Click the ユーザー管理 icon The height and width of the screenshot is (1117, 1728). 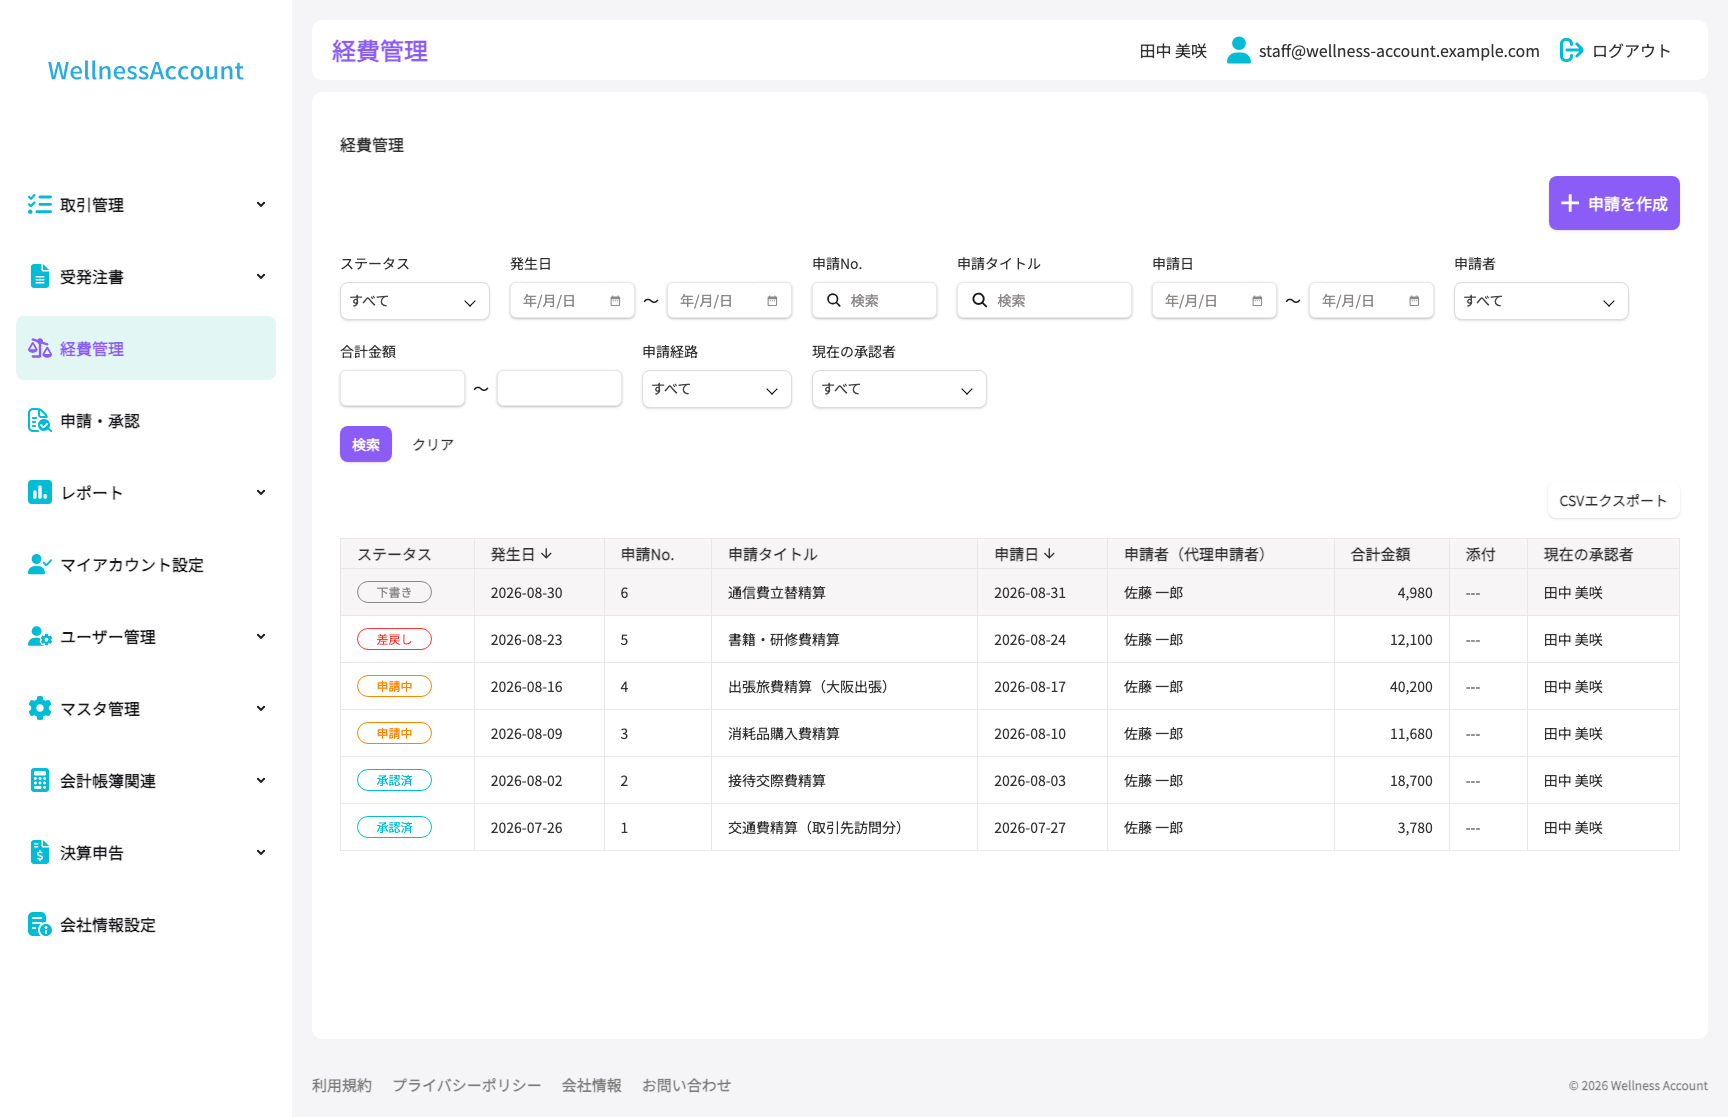(40, 636)
